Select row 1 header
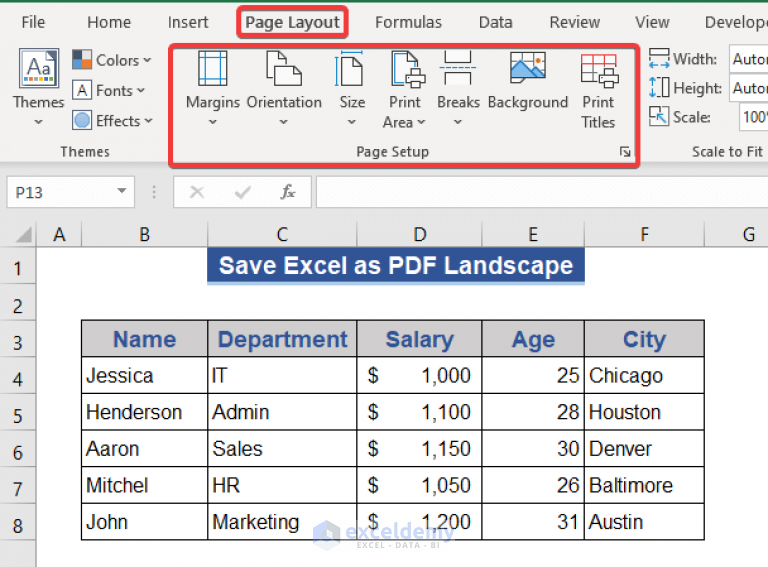 coord(18,268)
